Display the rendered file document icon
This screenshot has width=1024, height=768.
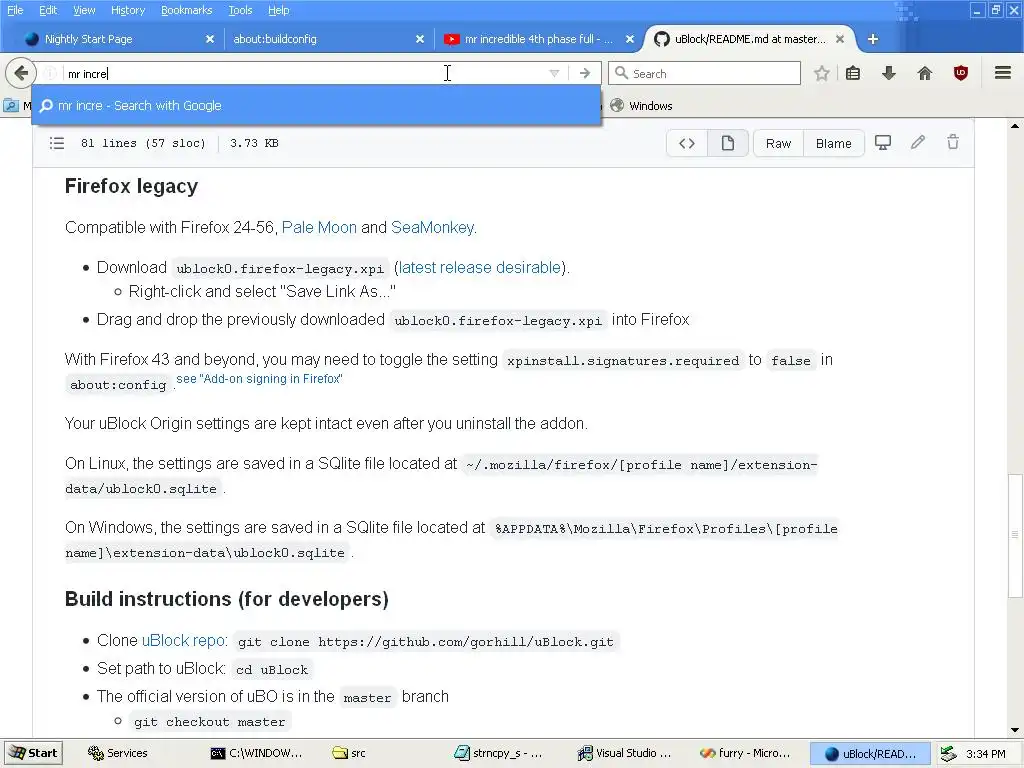(x=728, y=143)
